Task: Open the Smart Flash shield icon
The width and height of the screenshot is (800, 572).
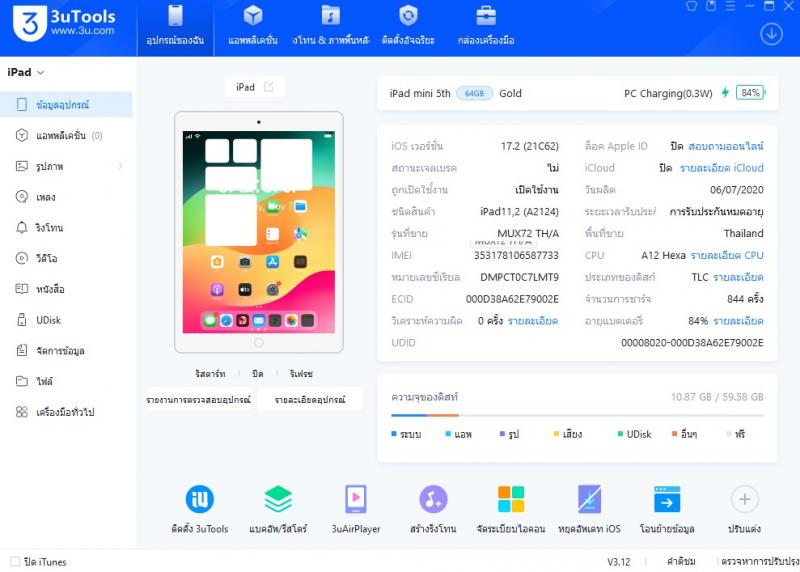Action: pos(408,16)
